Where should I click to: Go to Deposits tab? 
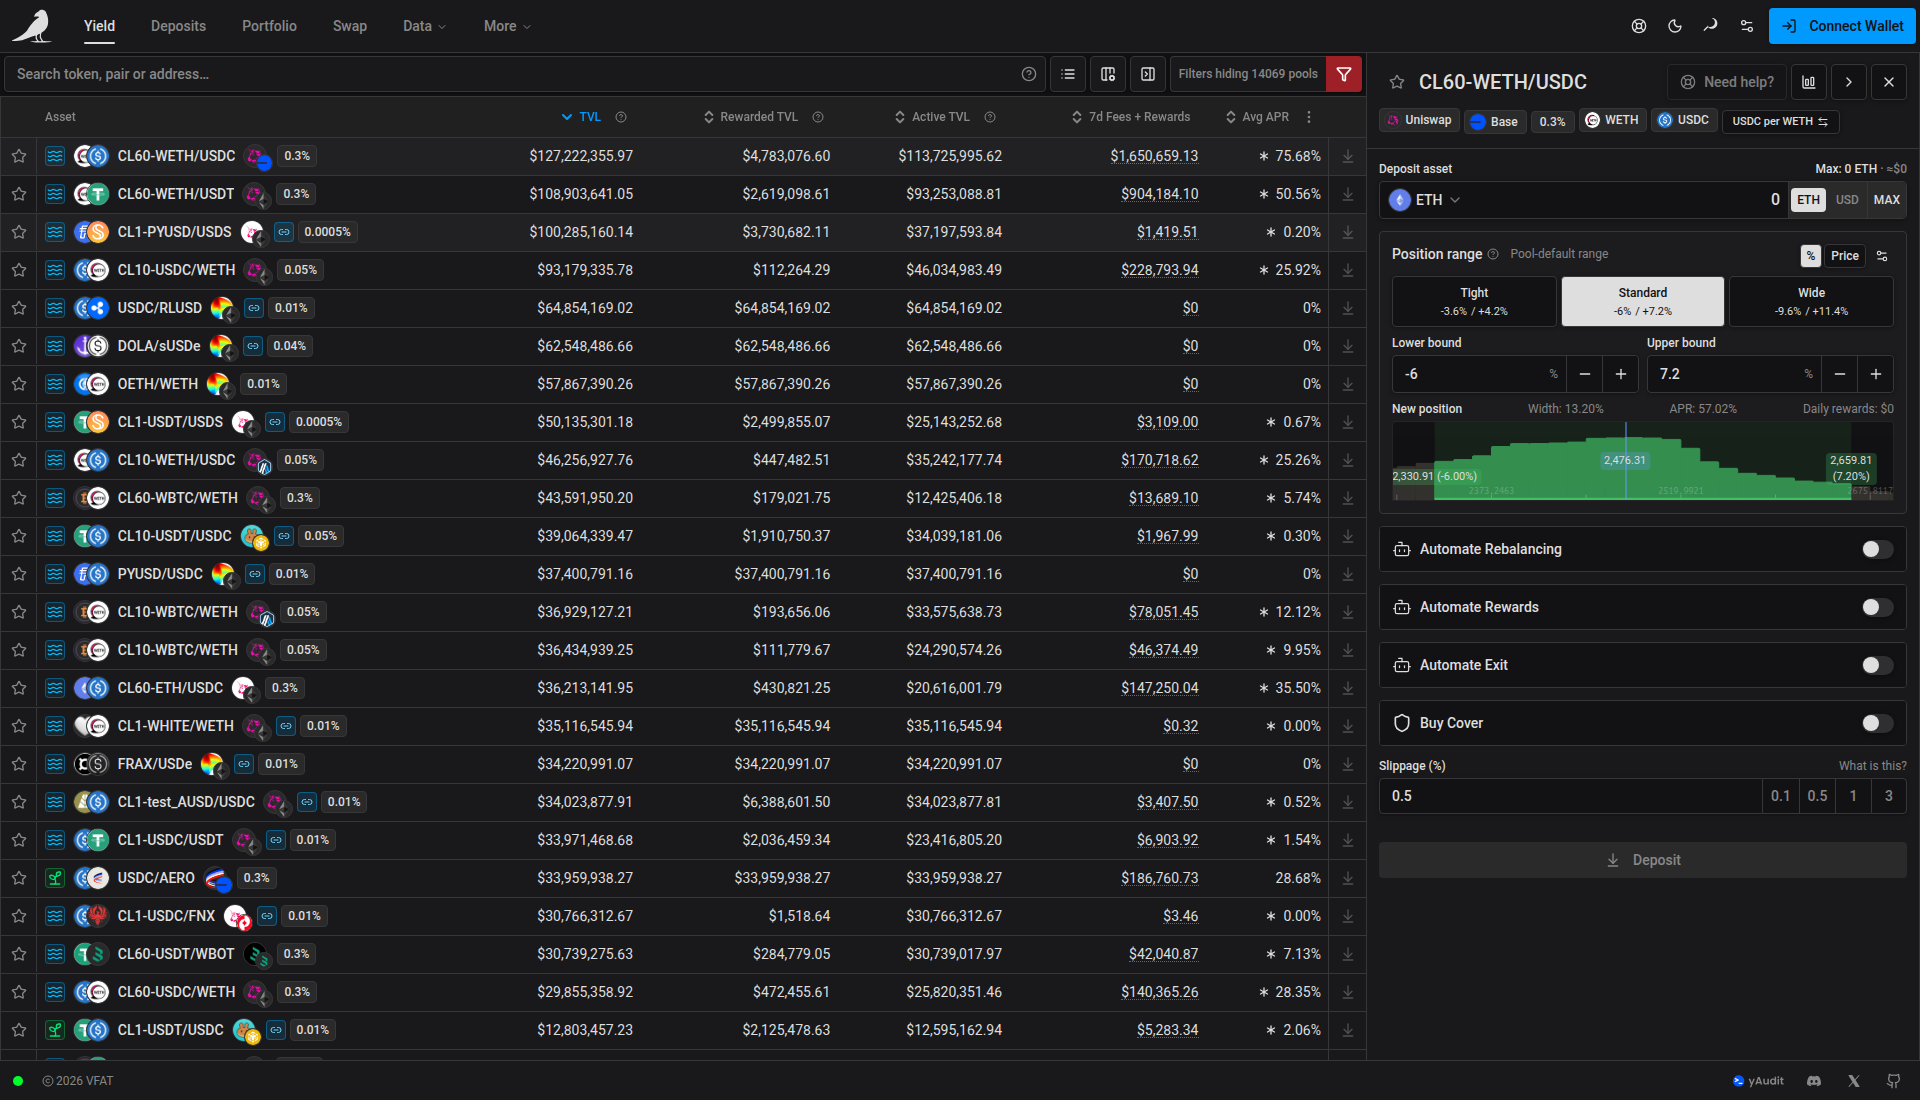(x=178, y=26)
